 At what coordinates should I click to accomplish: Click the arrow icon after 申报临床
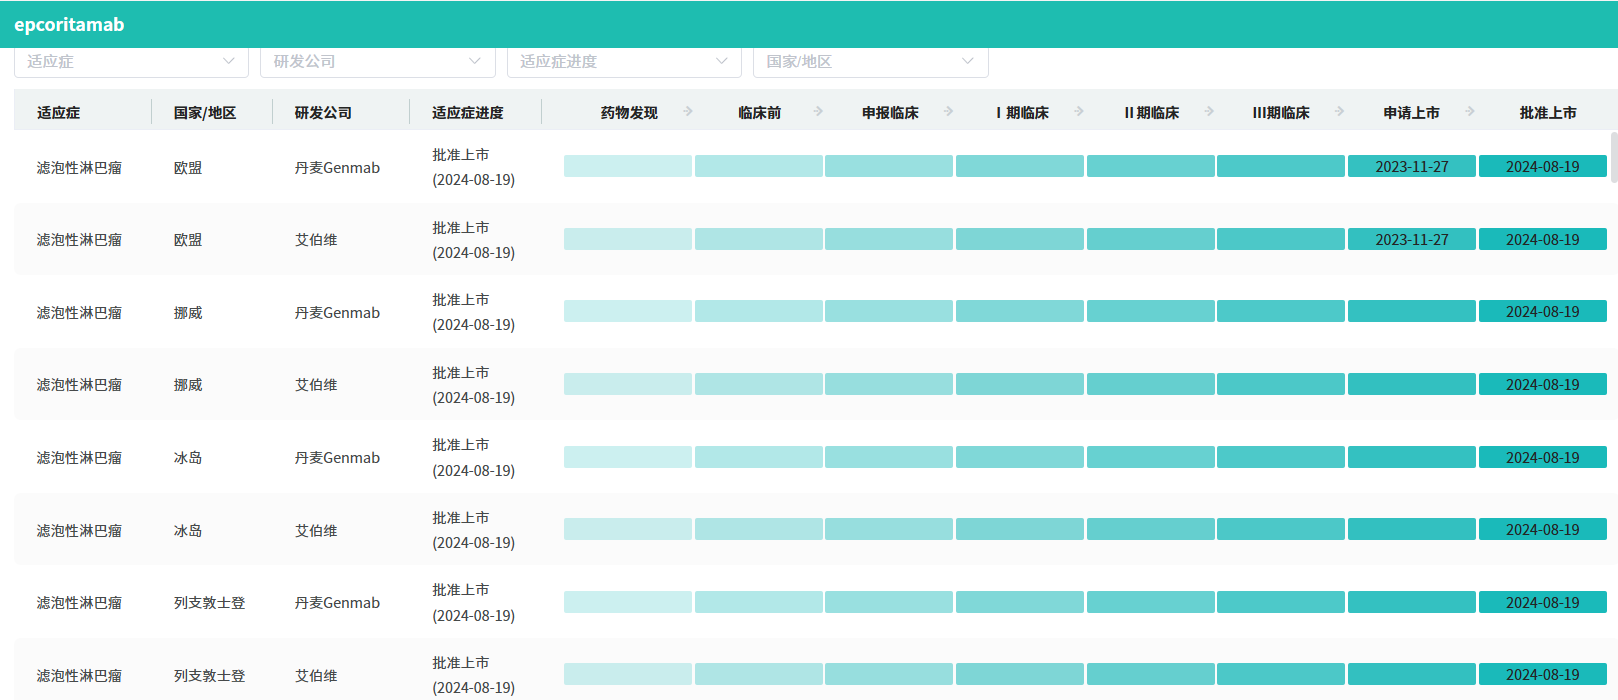[948, 111]
